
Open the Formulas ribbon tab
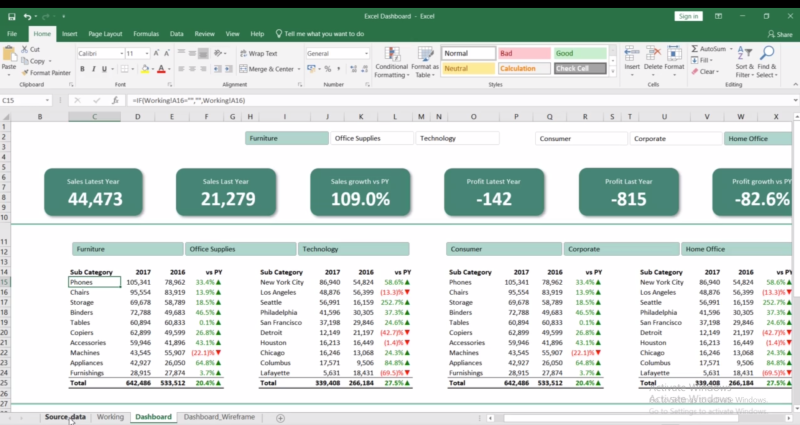click(x=146, y=34)
